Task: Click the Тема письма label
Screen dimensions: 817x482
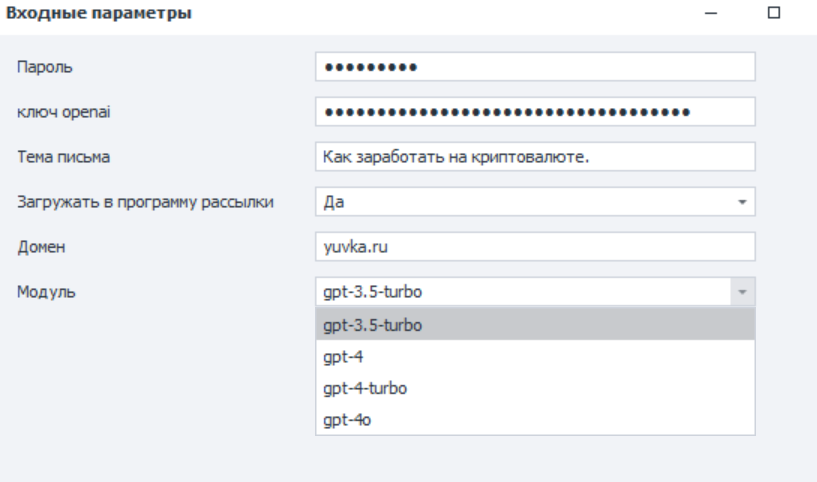Action: pos(63,157)
